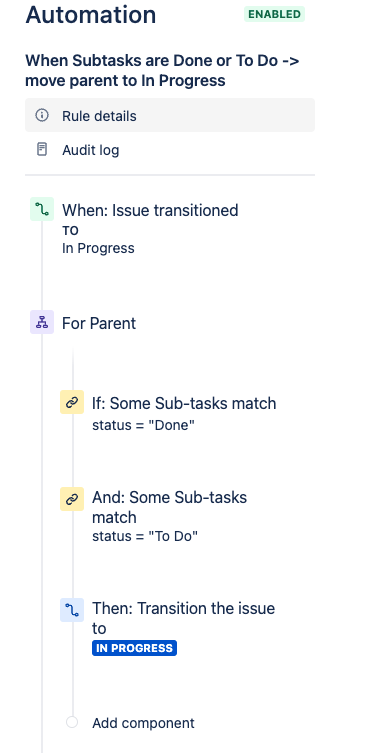This screenshot has width=367, height=753.
Task: Click the purple For Parent branch icon
Action: (x=42, y=322)
